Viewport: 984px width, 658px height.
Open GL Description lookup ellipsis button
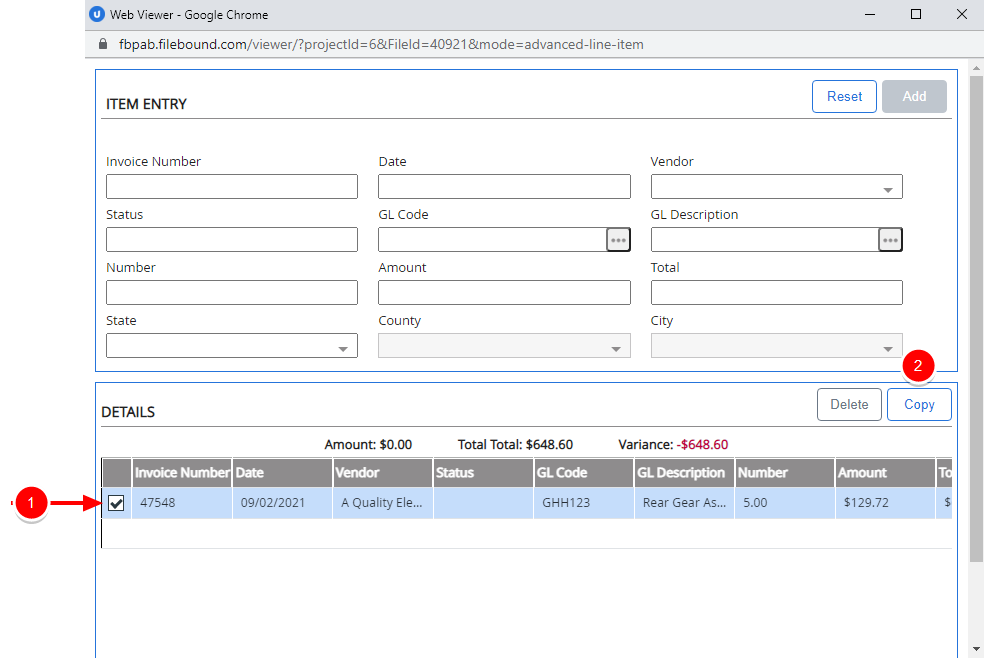[x=890, y=240]
